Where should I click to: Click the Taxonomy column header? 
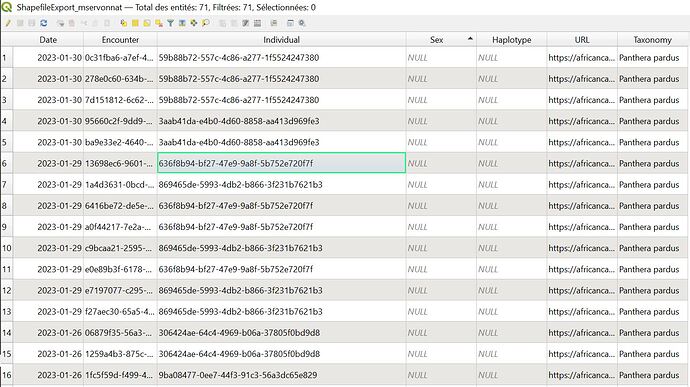point(652,40)
